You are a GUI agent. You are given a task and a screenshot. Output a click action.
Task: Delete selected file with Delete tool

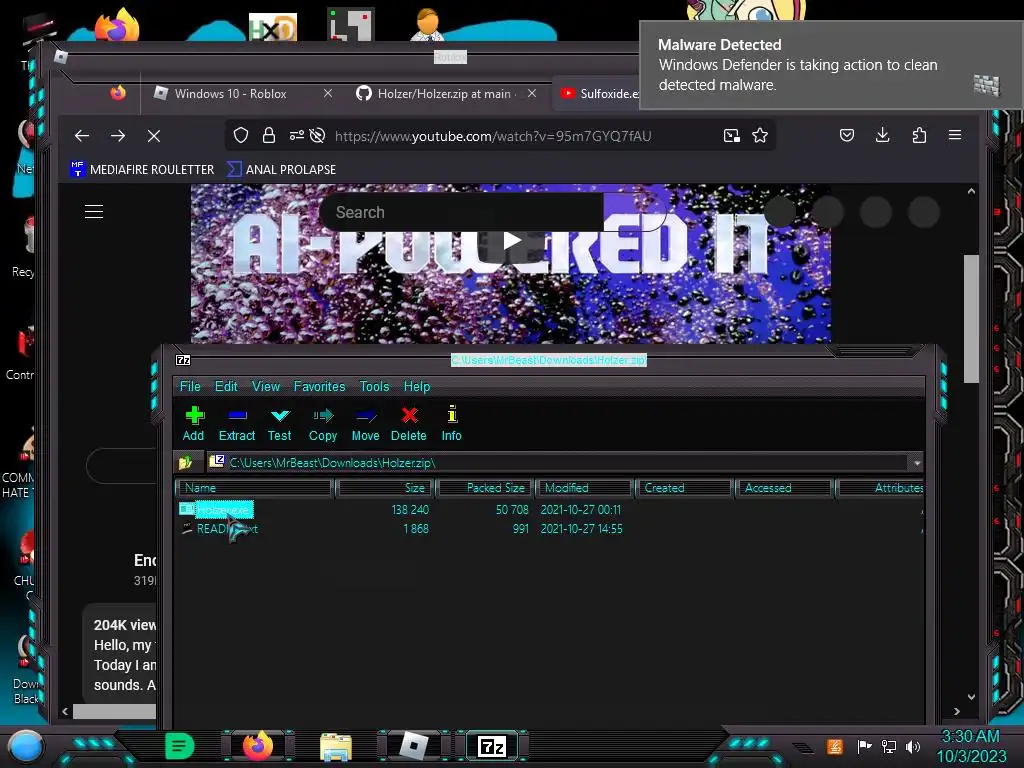click(x=409, y=424)
